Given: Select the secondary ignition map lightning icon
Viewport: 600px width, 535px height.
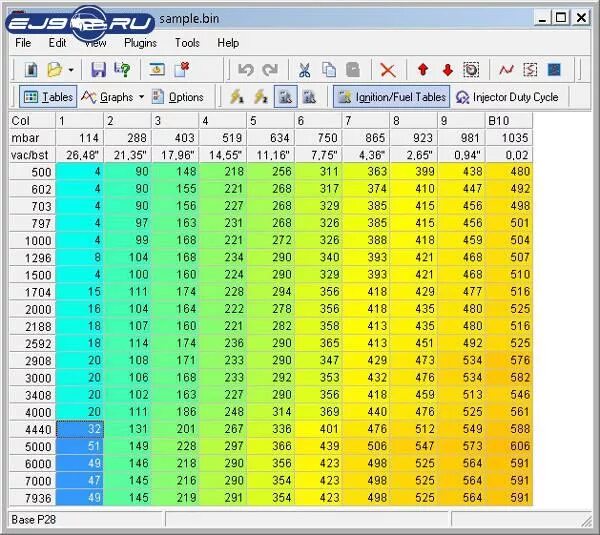Looking at the screenshot, I should pyautogui.click(x=261, y=97).
